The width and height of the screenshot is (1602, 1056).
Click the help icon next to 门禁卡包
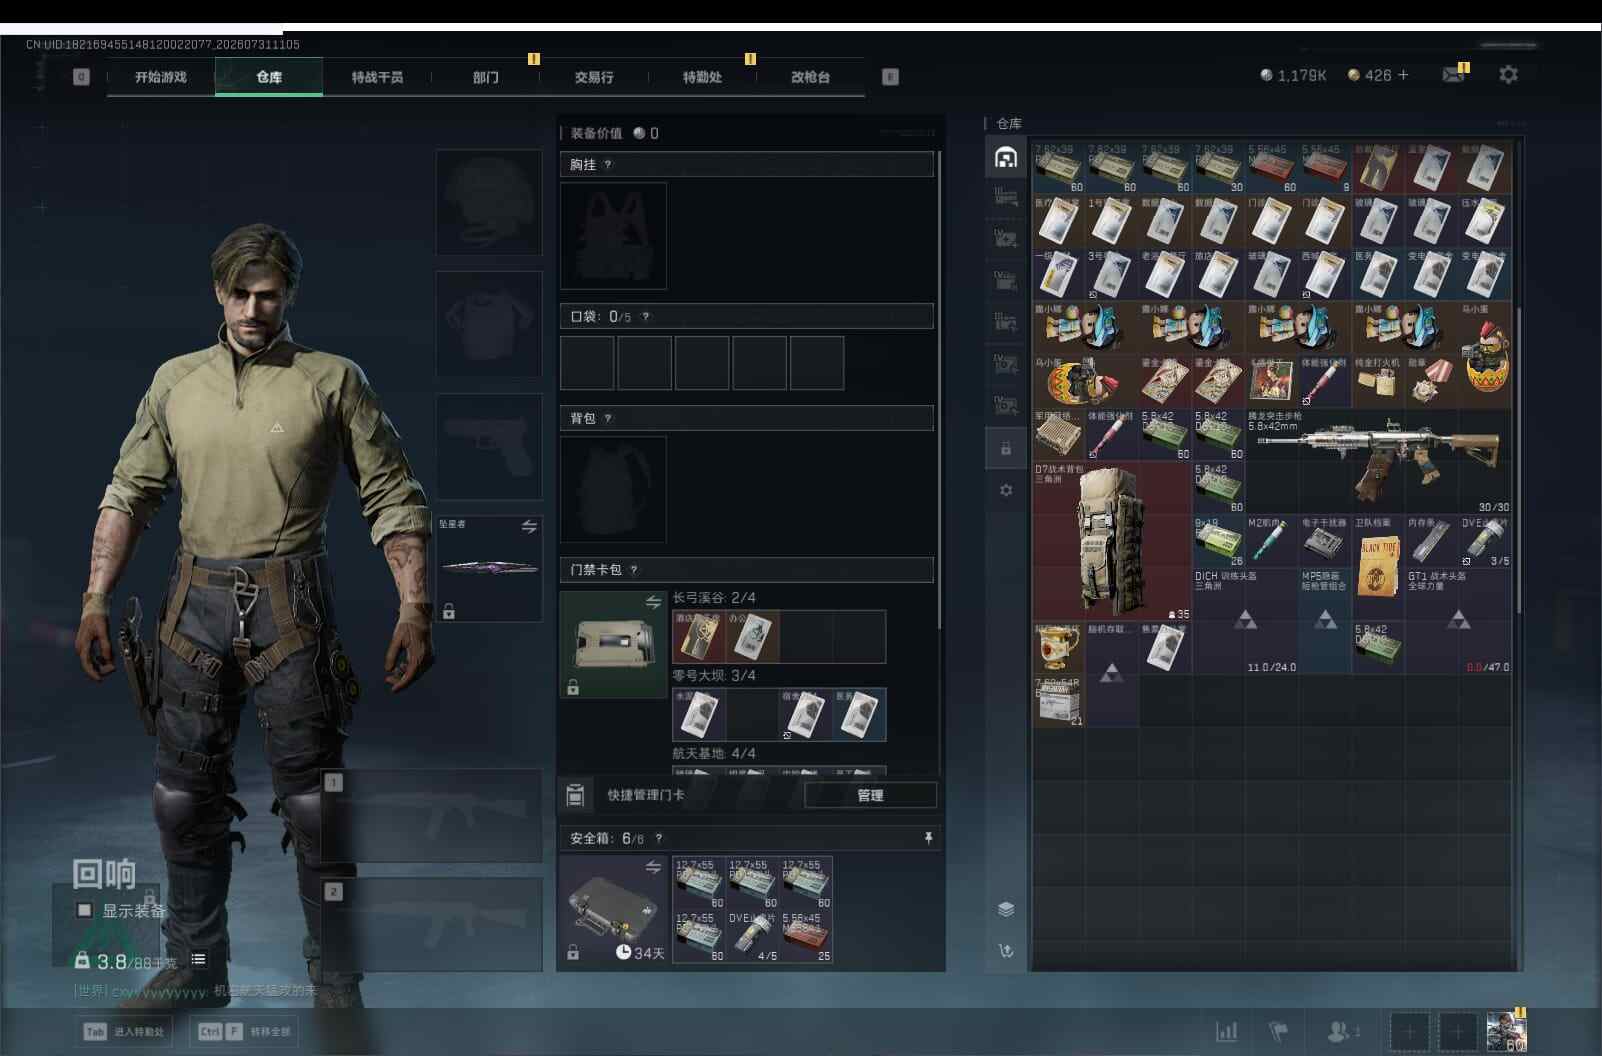tap(634, 570)
